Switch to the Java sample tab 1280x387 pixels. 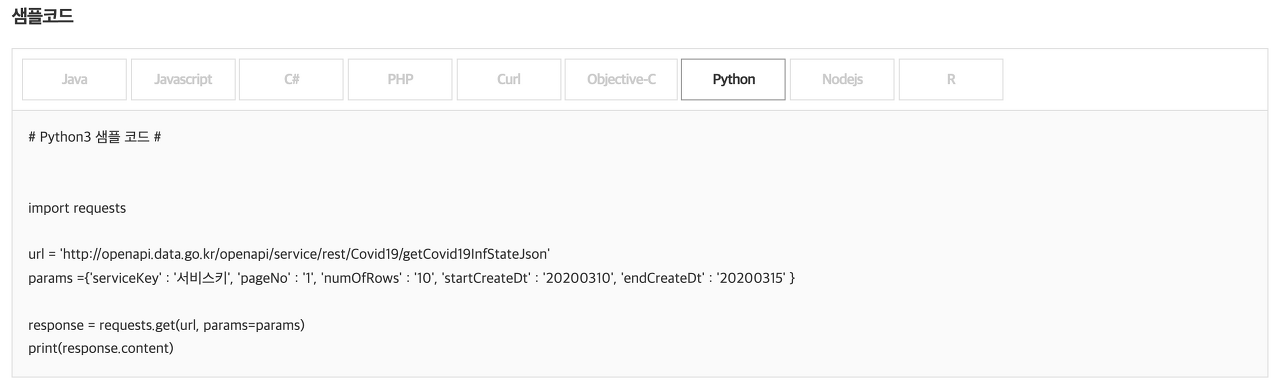(75, 80)
